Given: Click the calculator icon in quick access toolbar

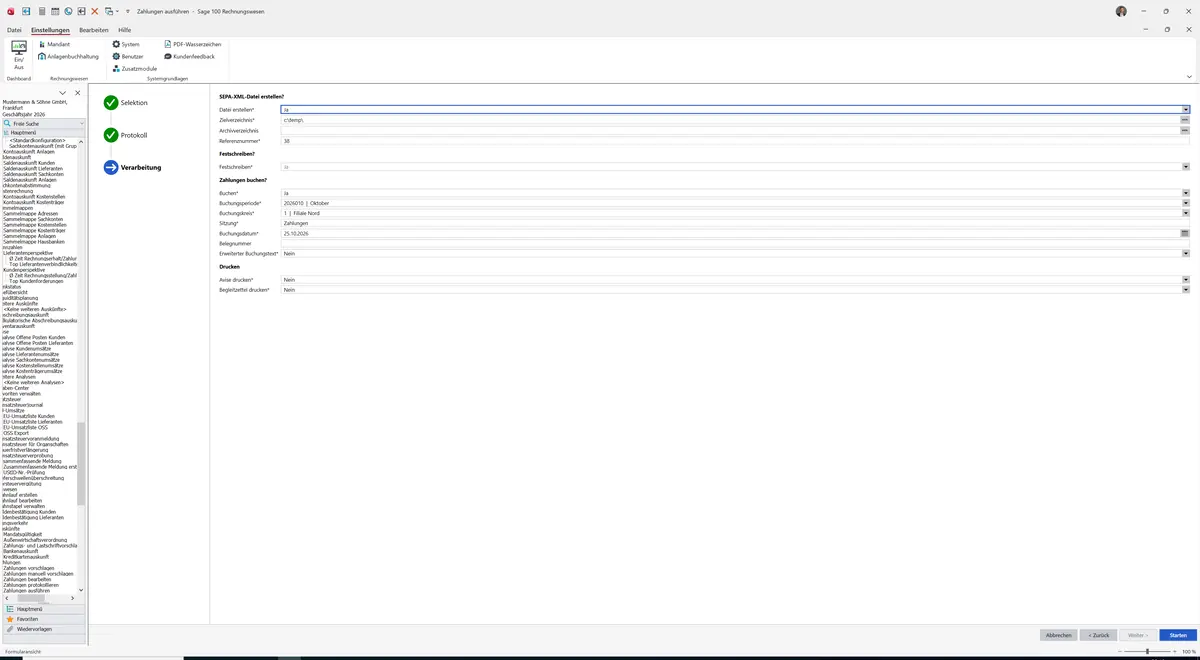Looking at the screenshot, I should (41, 11).
